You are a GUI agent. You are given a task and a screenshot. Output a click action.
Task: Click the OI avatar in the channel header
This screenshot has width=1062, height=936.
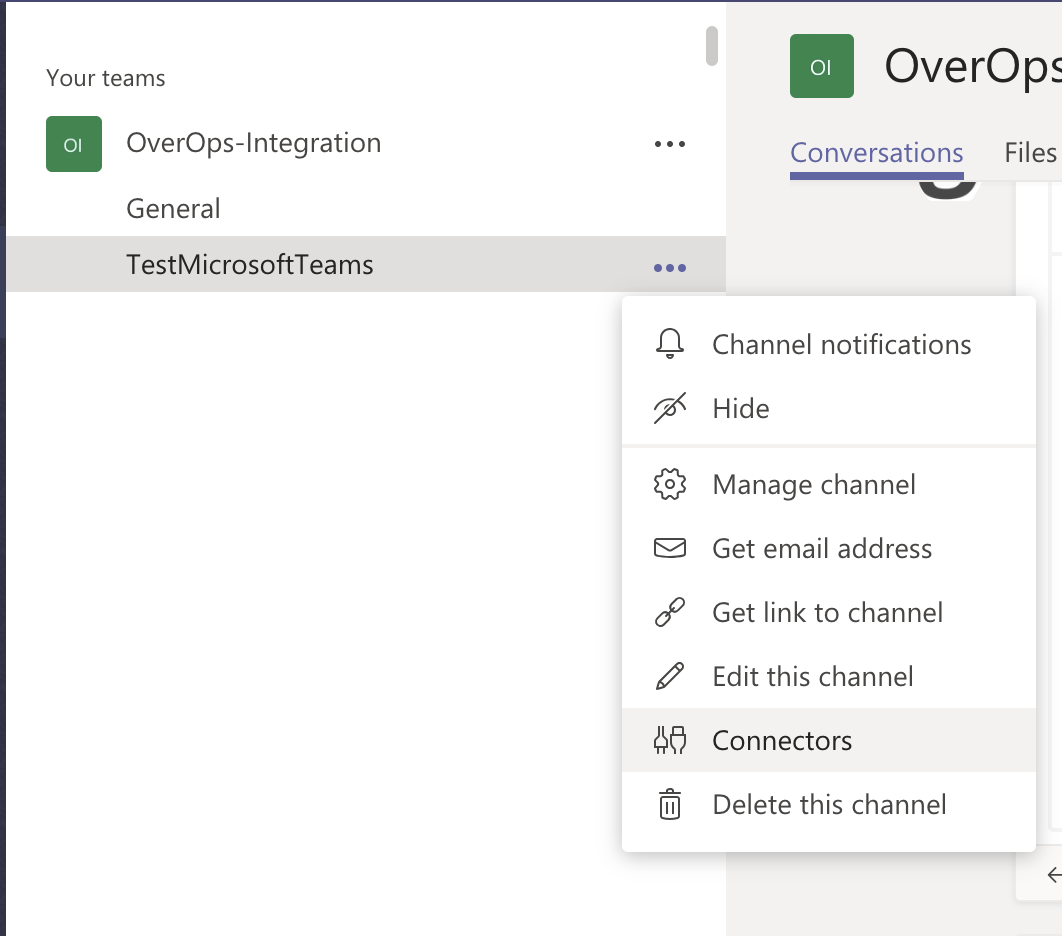point(822,66)
